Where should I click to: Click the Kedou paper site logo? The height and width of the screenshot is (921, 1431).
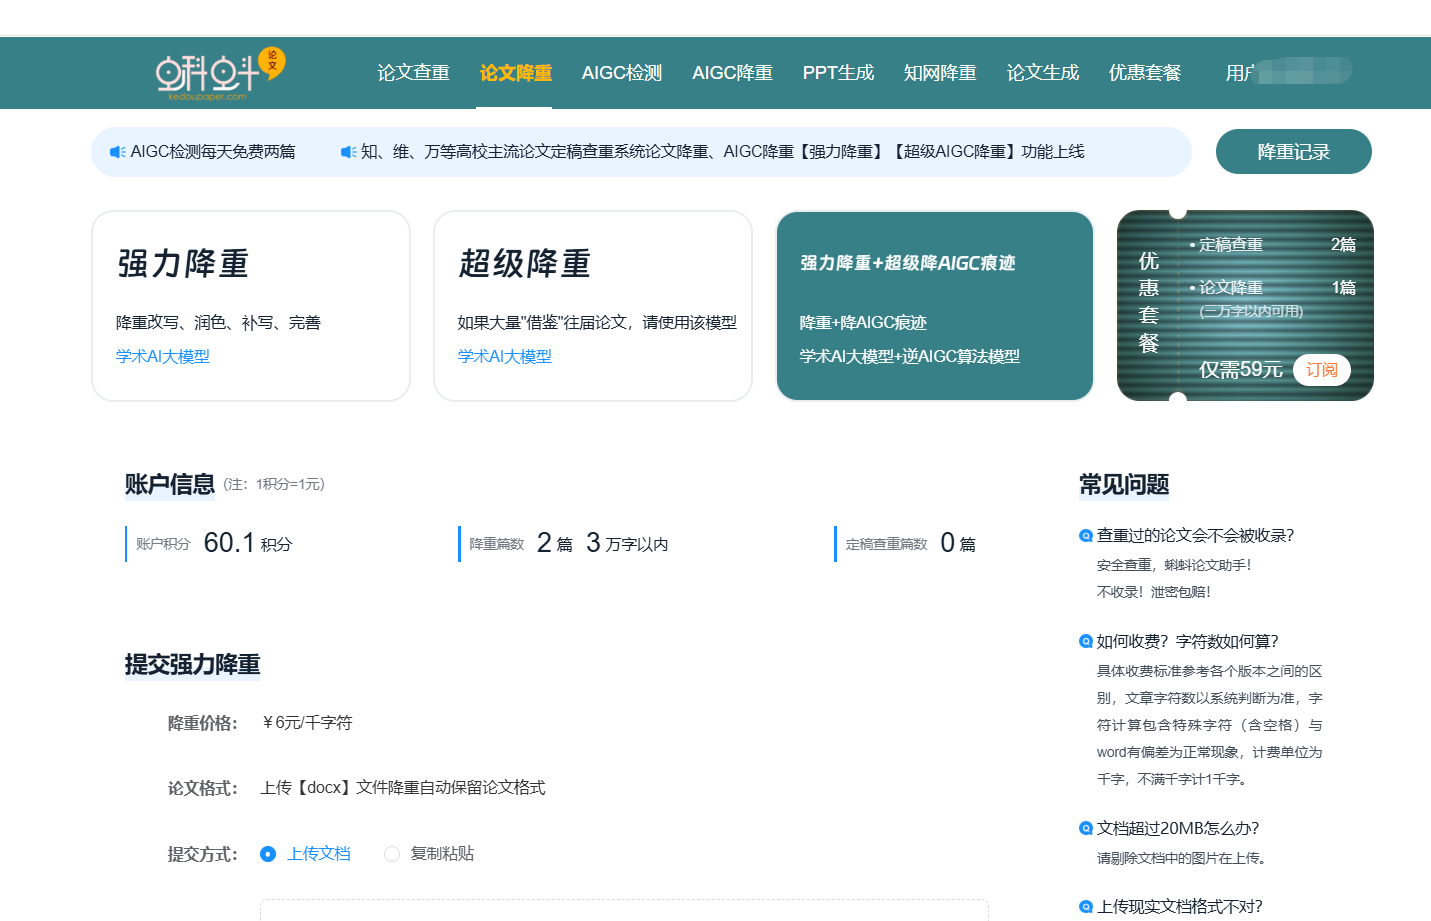[x=220, y=74]
